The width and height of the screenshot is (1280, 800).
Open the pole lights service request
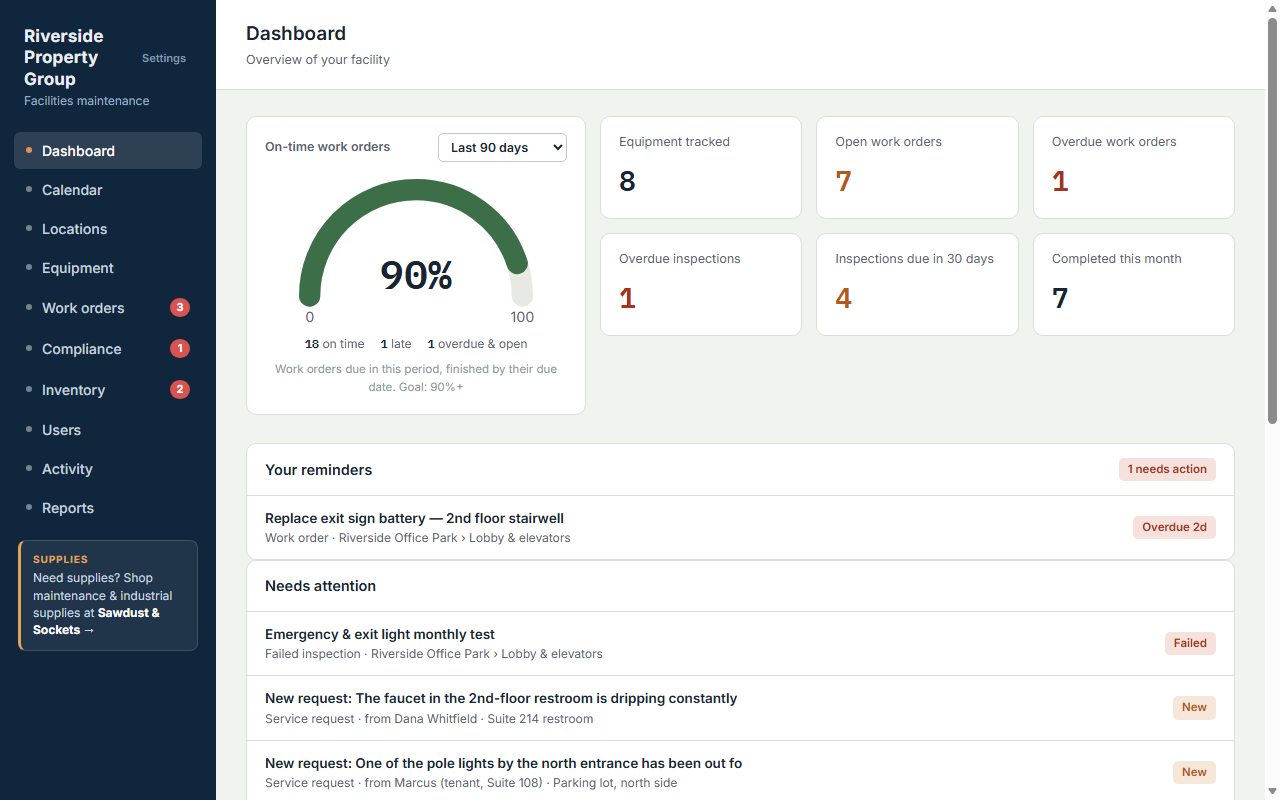[740, 772]
